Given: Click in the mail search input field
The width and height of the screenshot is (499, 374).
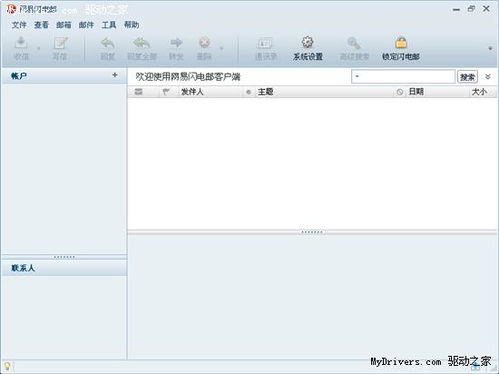Looking at the screenshot, I should point(403,77).
